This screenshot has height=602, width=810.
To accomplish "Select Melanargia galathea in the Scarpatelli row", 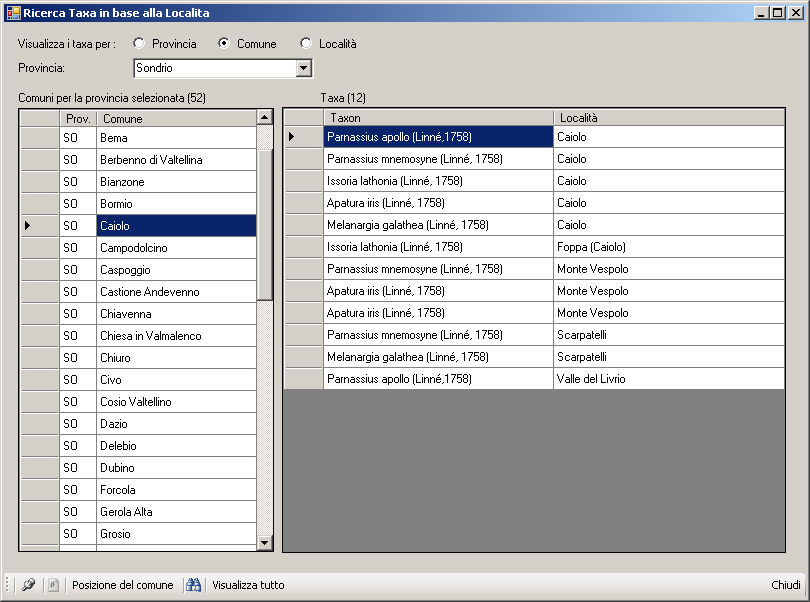I will 439,357.
